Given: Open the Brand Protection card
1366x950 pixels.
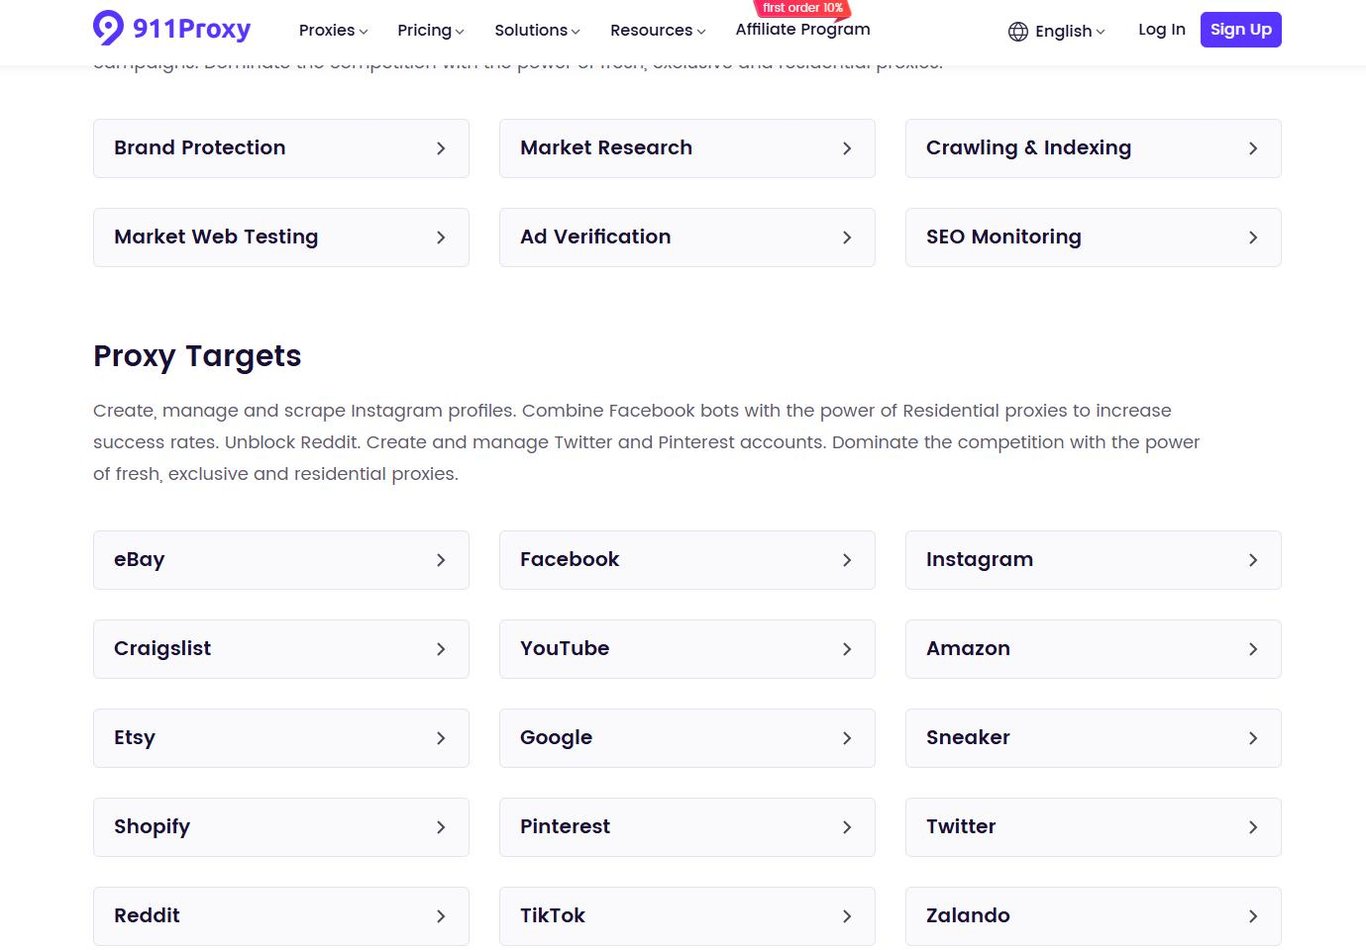Looking at the screenshot, I should click(x=281, y=148).
